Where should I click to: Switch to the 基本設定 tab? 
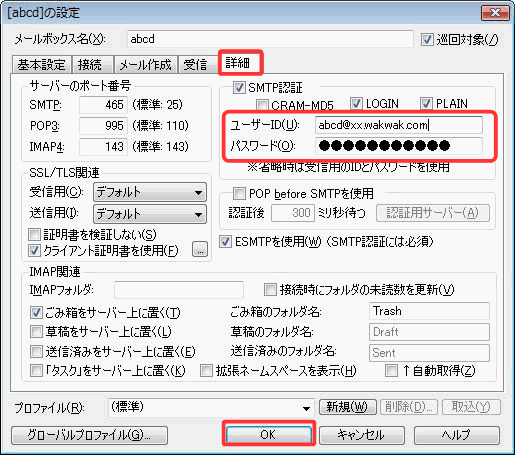[x=42, y=64]
